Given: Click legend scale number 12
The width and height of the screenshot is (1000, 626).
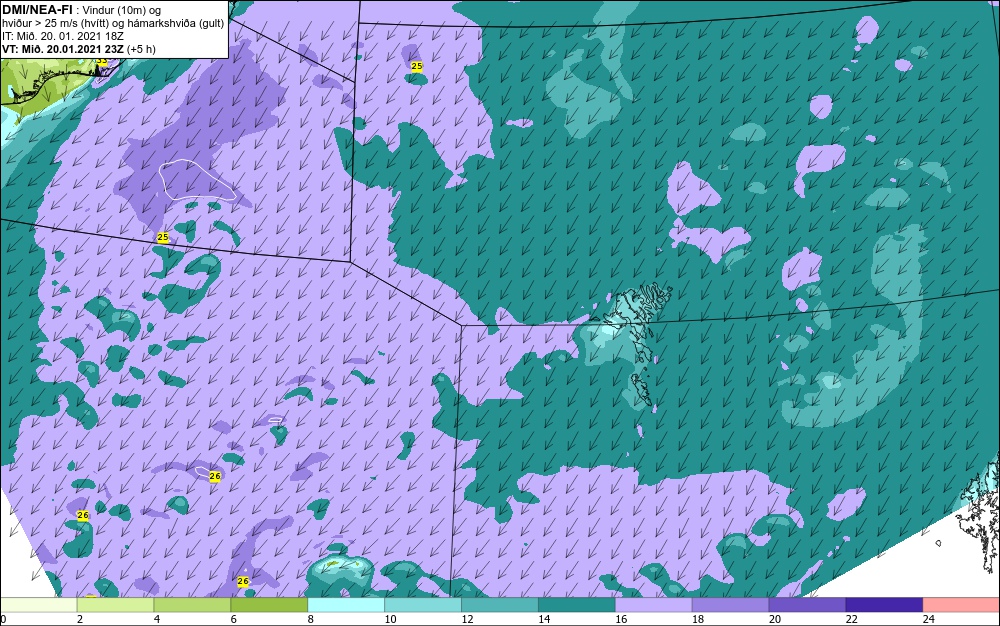Looking at the screenshot, I should click(x=467, y=619).
